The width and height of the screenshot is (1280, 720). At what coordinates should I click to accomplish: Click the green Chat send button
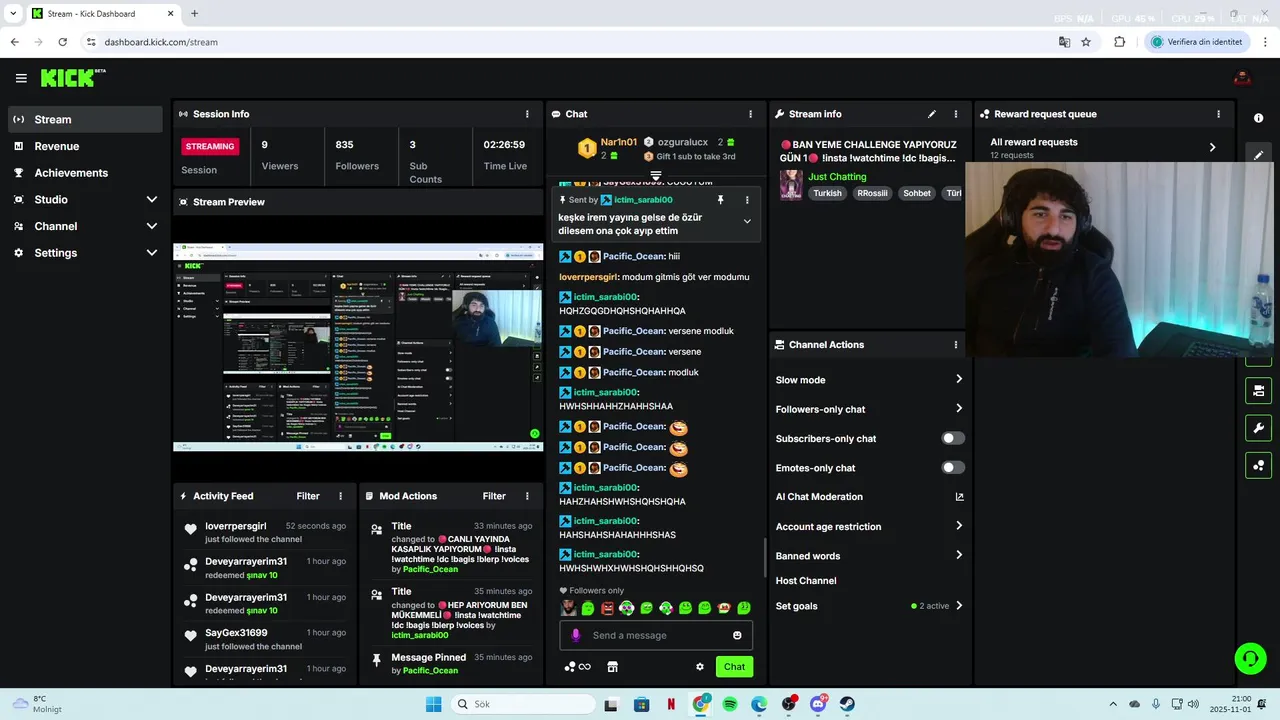click(x=734, y=667)
